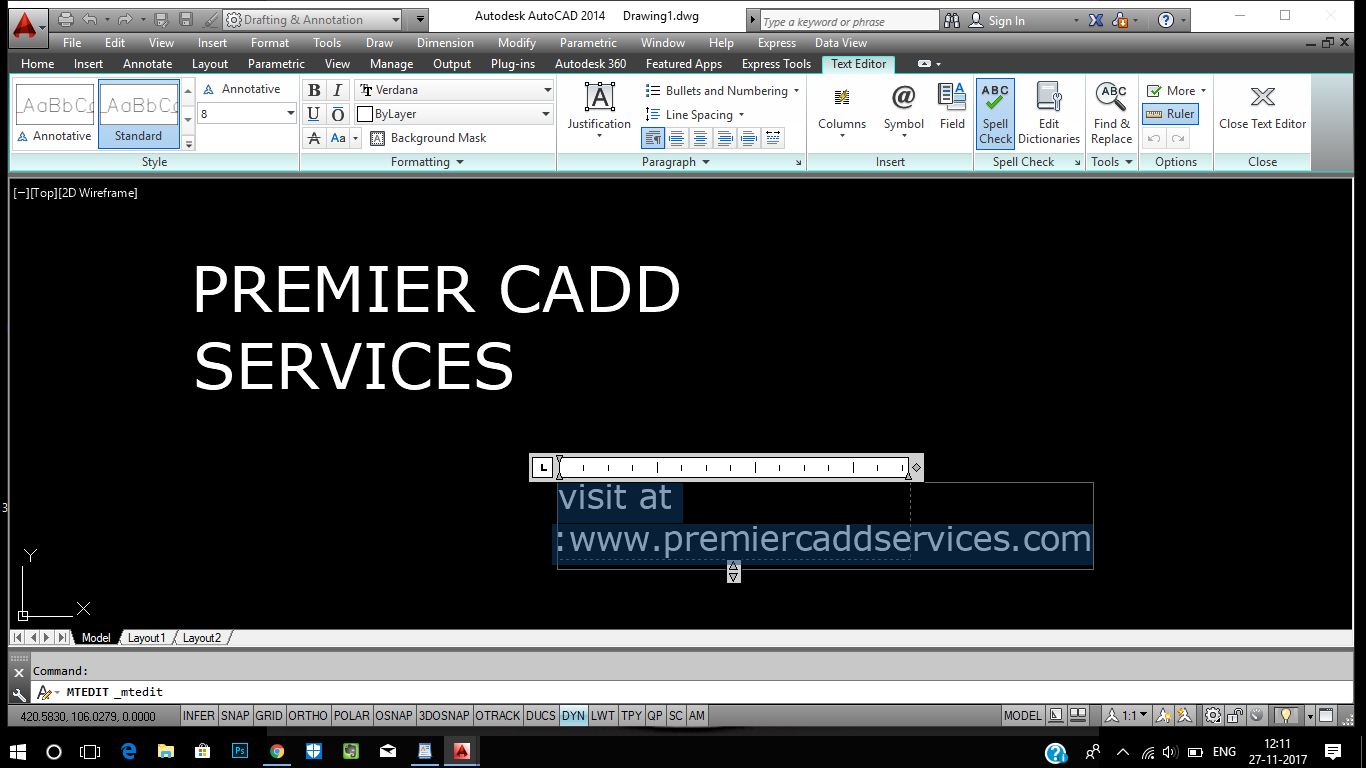
Task: Open Find & Replace
Action: tap(1111, 114)
